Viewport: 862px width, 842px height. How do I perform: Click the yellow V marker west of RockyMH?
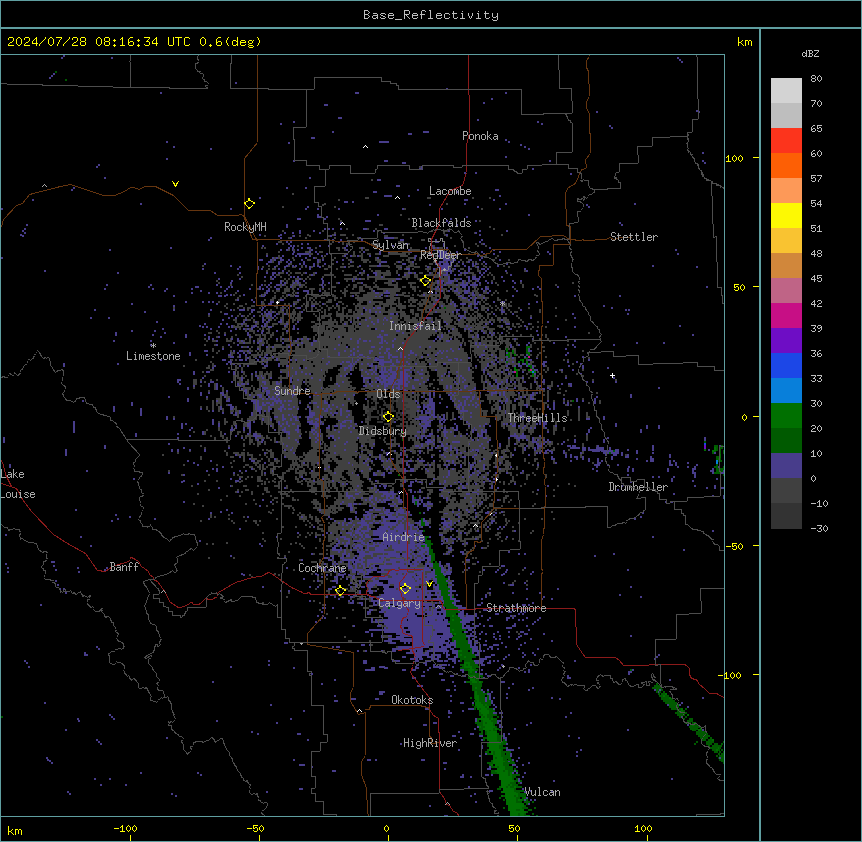(175, 184)
